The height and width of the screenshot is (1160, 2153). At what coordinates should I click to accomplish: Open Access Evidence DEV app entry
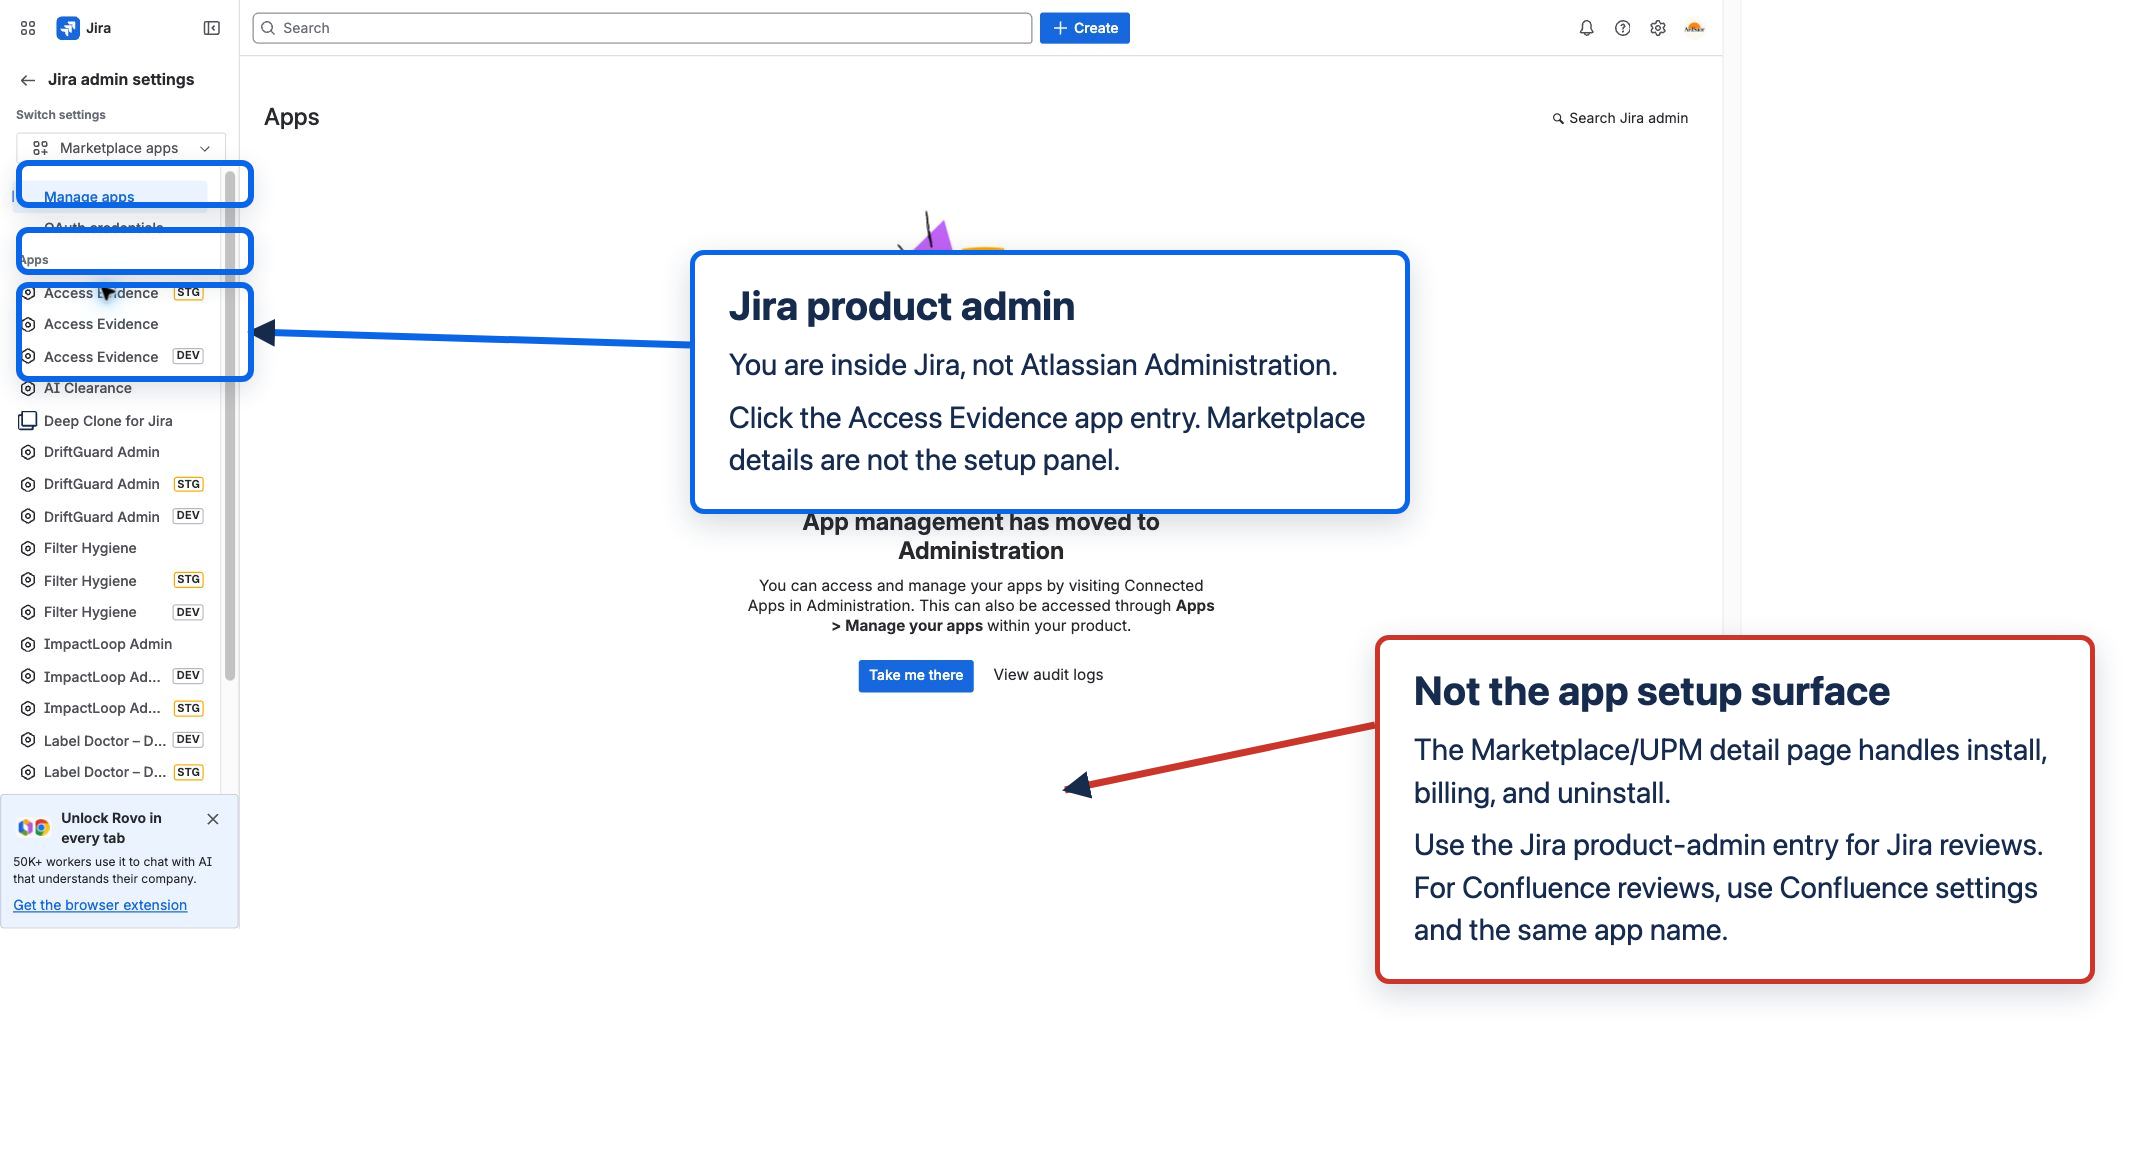click(112, 357)
